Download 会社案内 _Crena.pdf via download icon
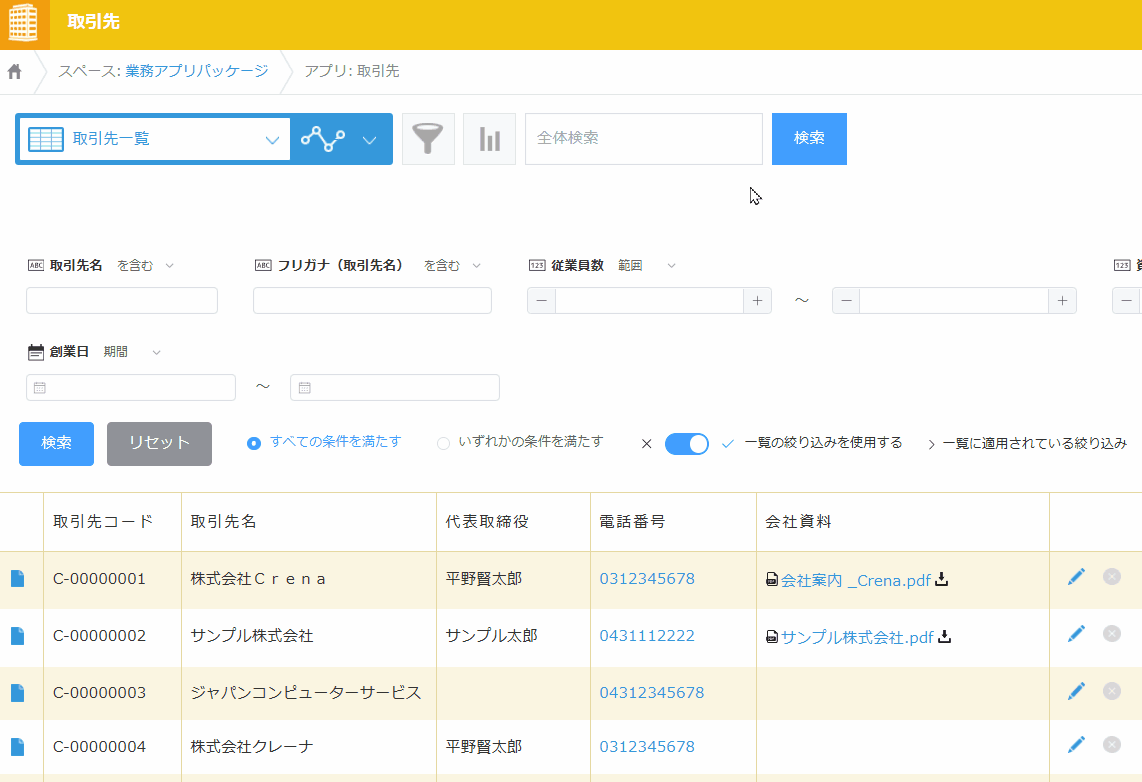This screenshot has height=782, width=1142. (x=942, y=579)
